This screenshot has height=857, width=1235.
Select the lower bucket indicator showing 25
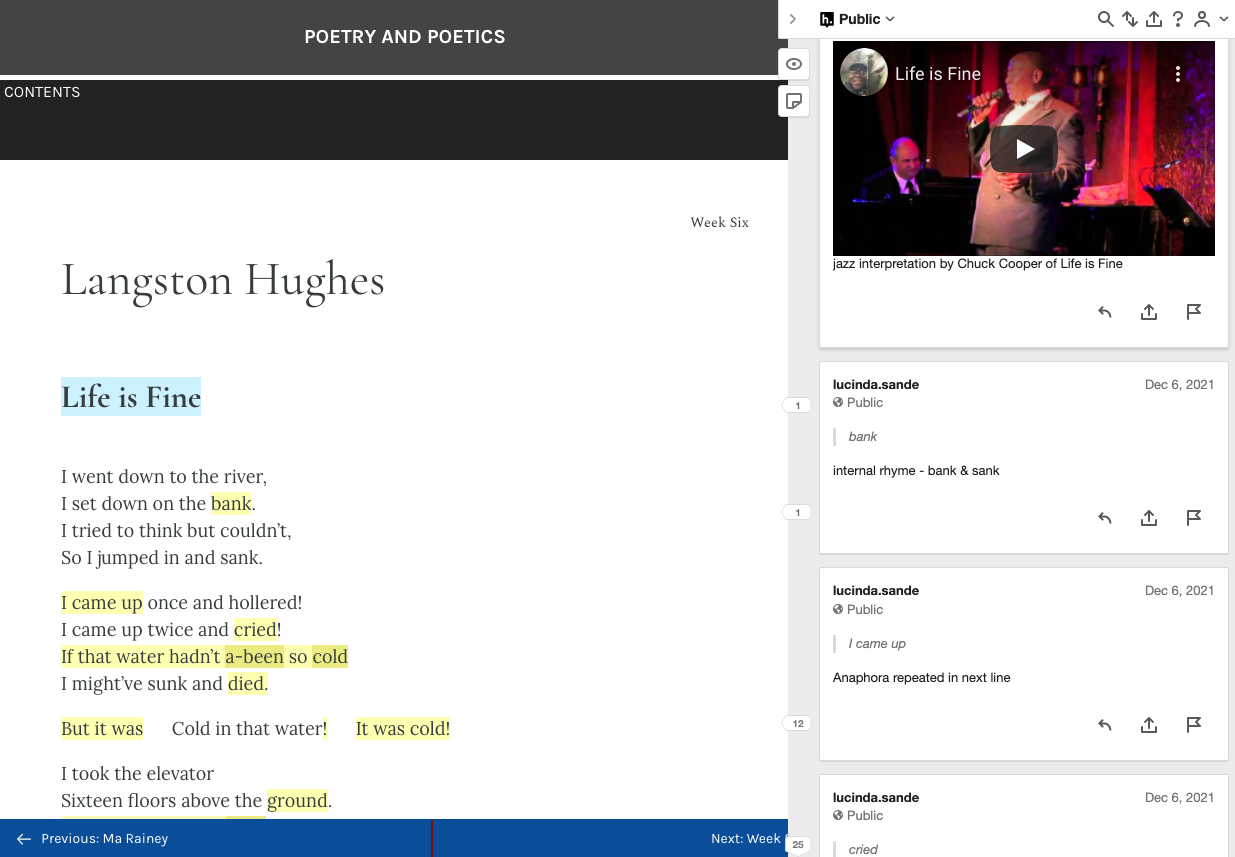pos(798,845)
